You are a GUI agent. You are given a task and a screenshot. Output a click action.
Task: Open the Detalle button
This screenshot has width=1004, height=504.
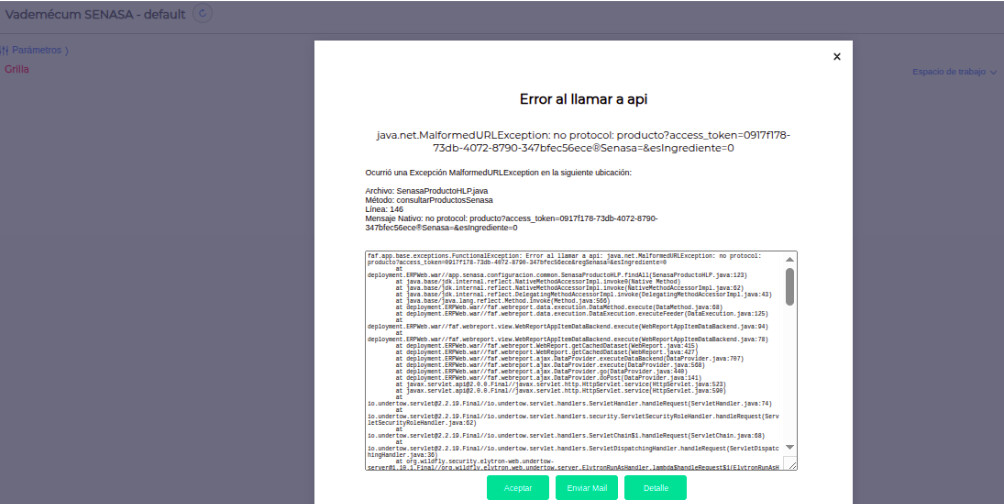pyautogui.click(x=655, y=487)
